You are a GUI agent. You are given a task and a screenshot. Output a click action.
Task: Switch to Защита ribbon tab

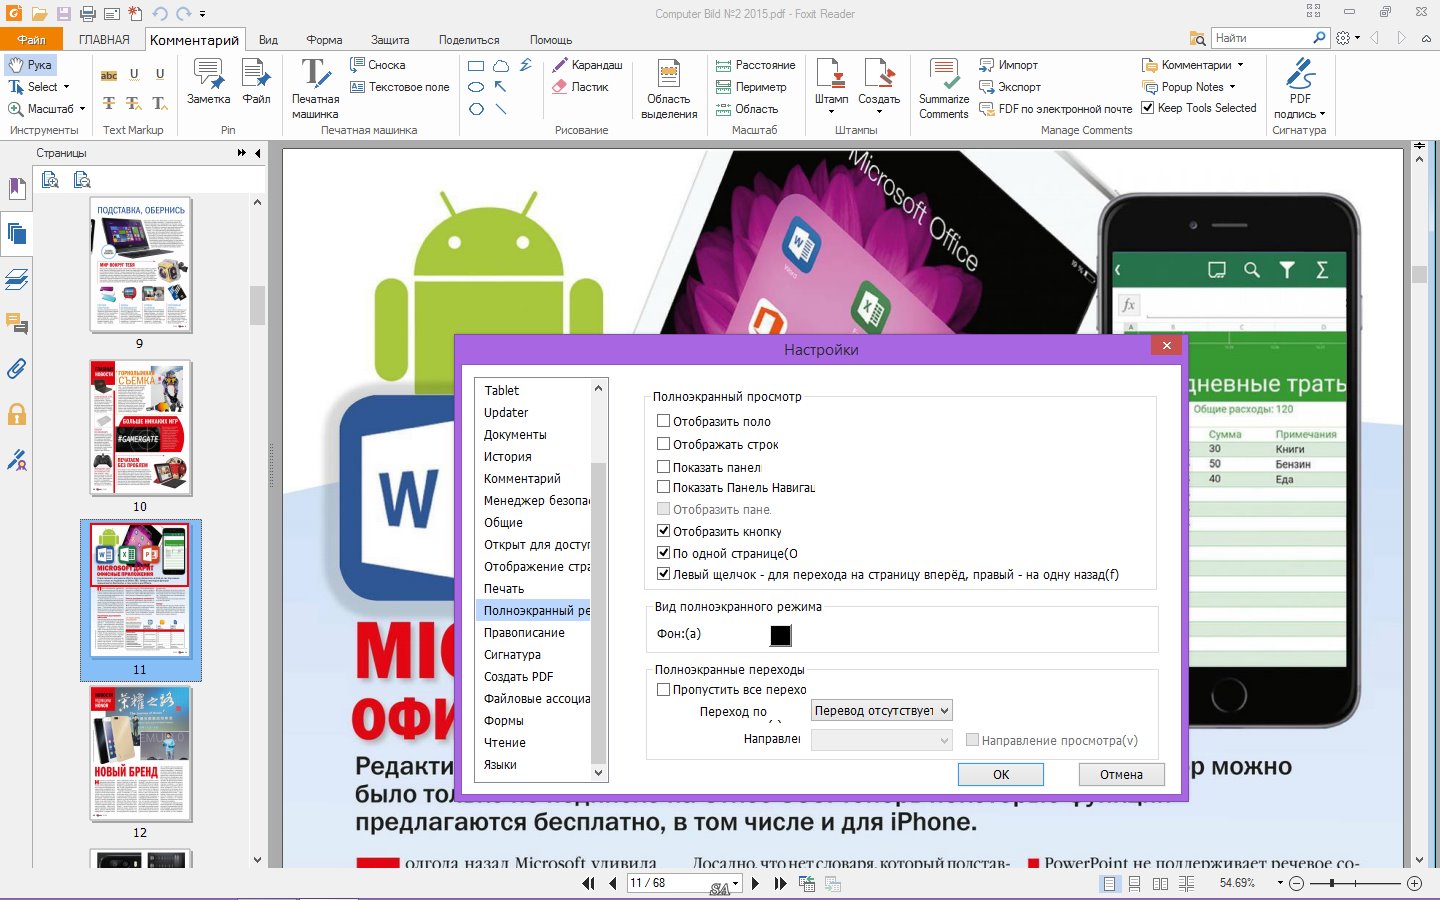[x=390, y=40]
